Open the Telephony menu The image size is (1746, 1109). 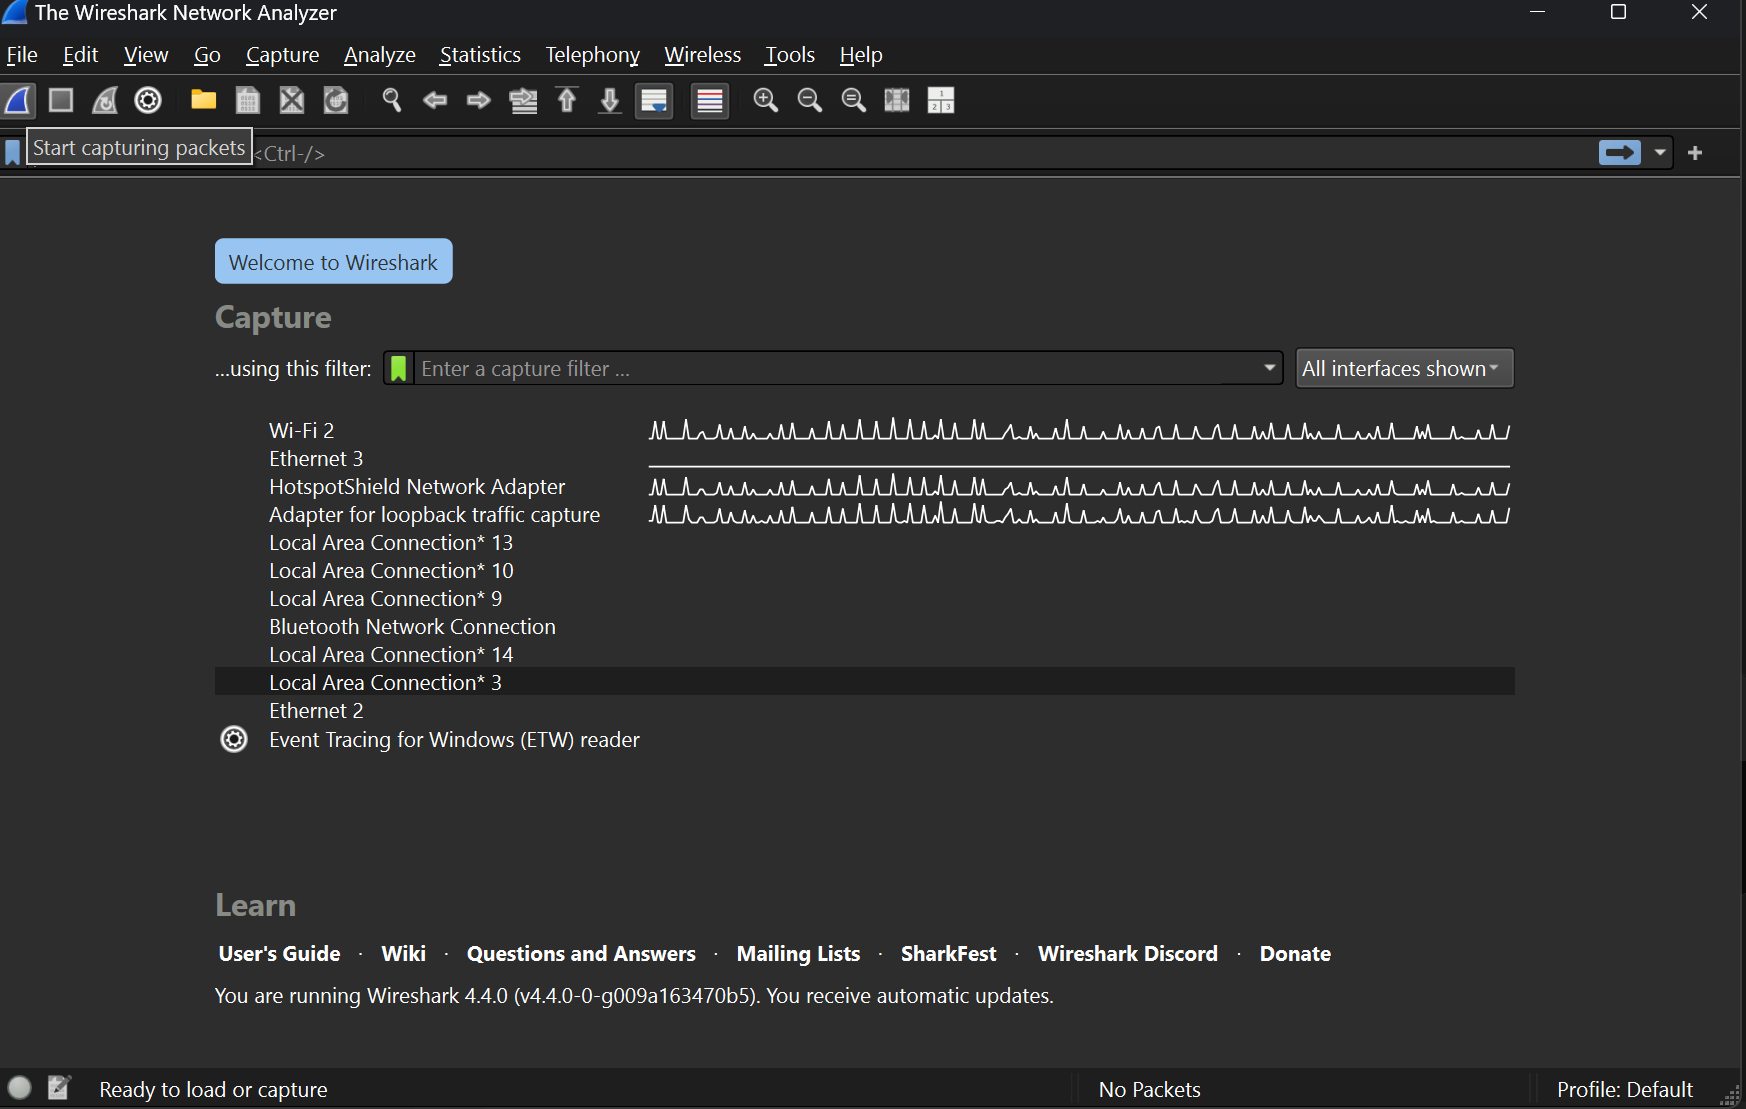593,55
